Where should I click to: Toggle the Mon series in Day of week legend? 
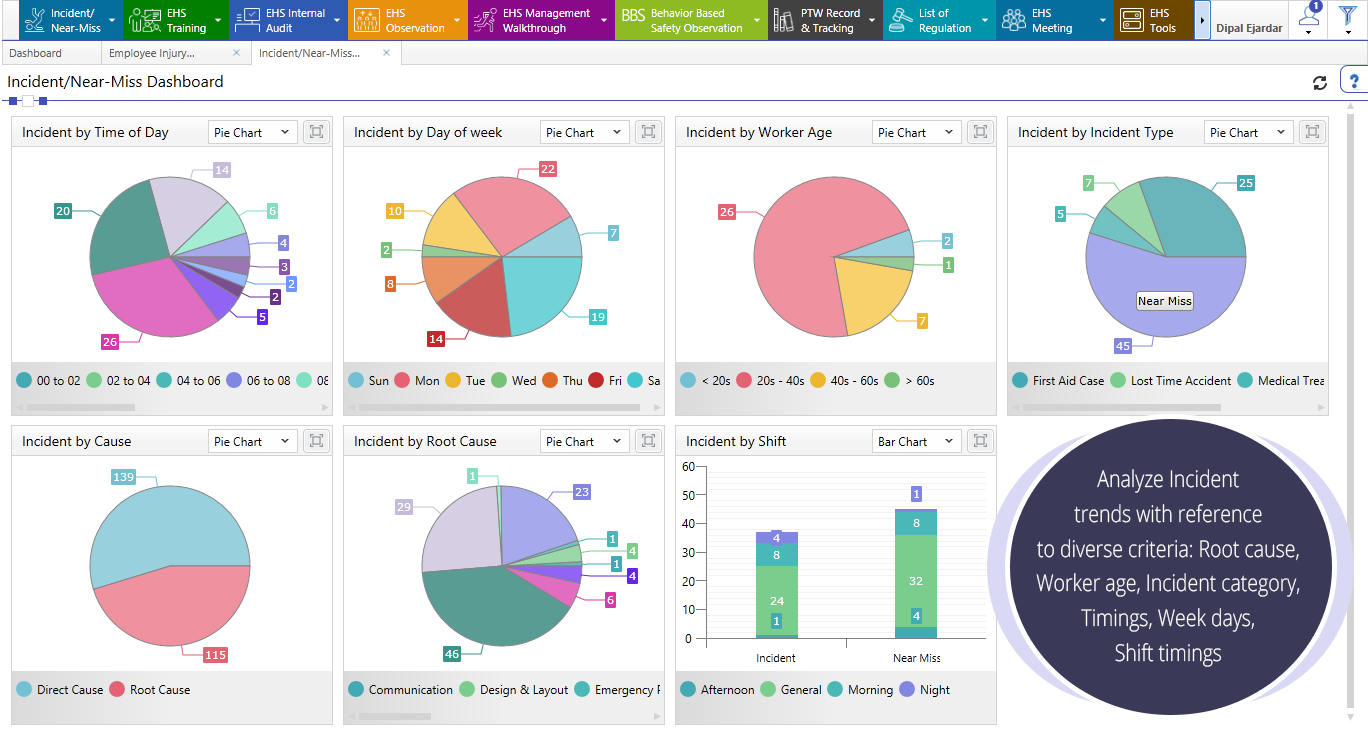pos(426,380)
